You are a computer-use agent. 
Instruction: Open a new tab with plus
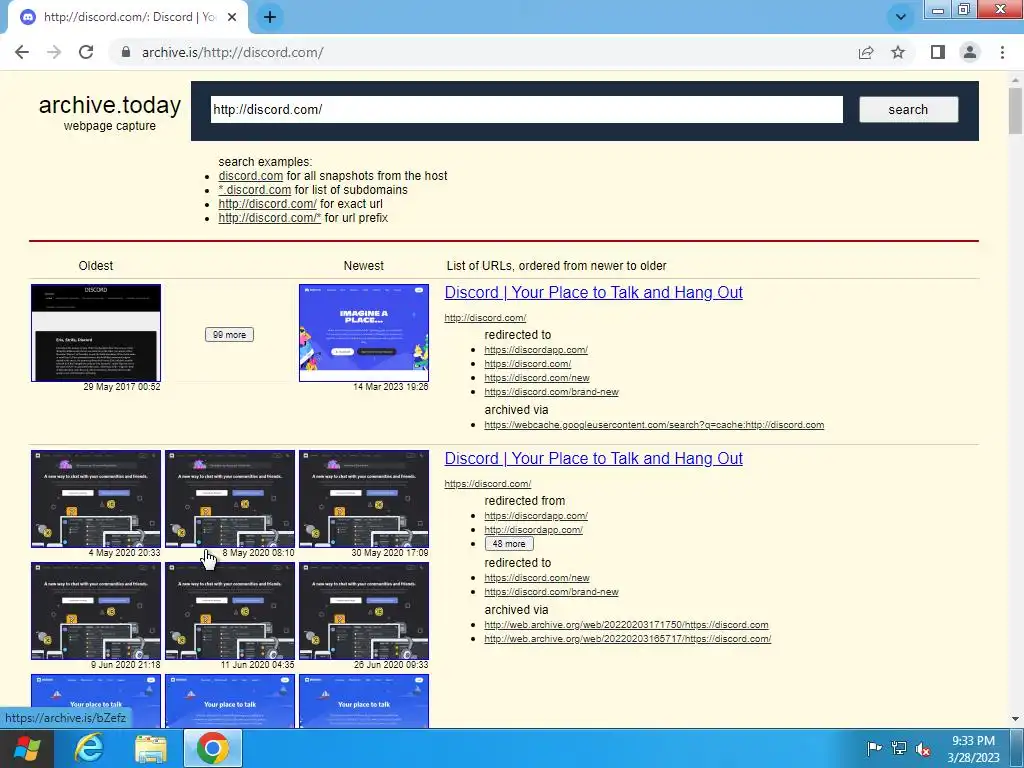[x=270, y=17]
